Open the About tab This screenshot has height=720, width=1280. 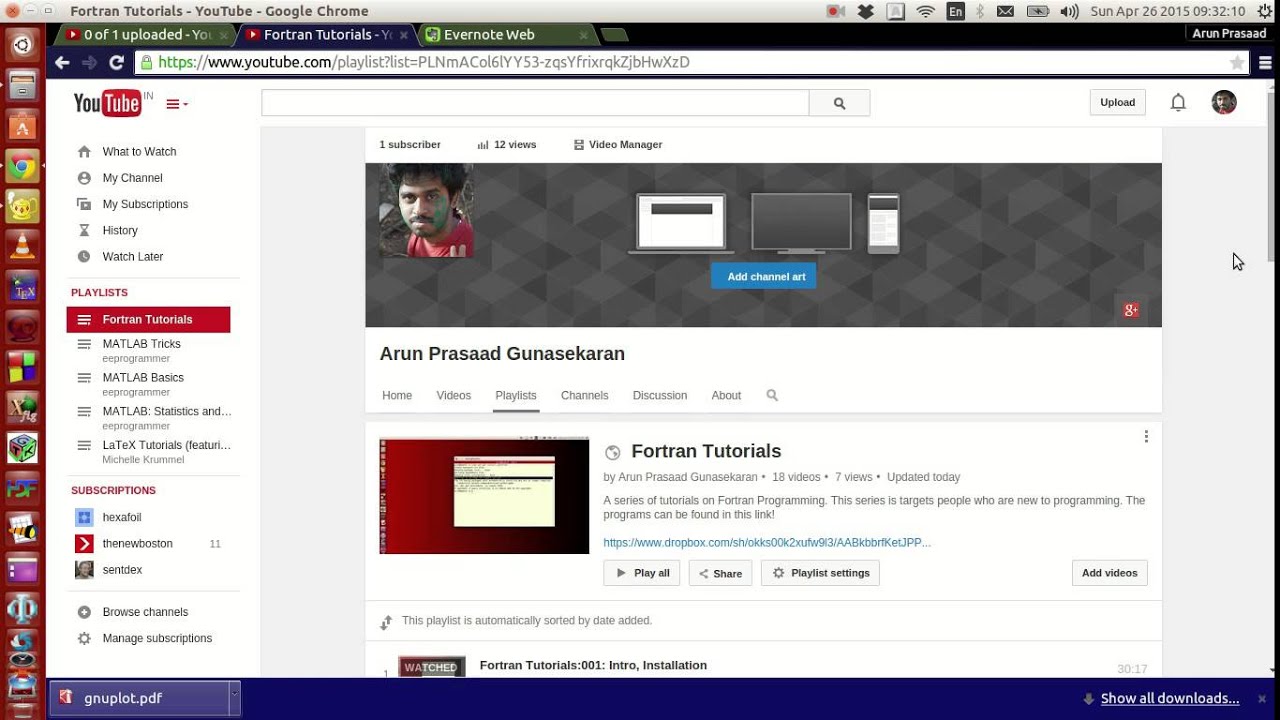point(726,396)
